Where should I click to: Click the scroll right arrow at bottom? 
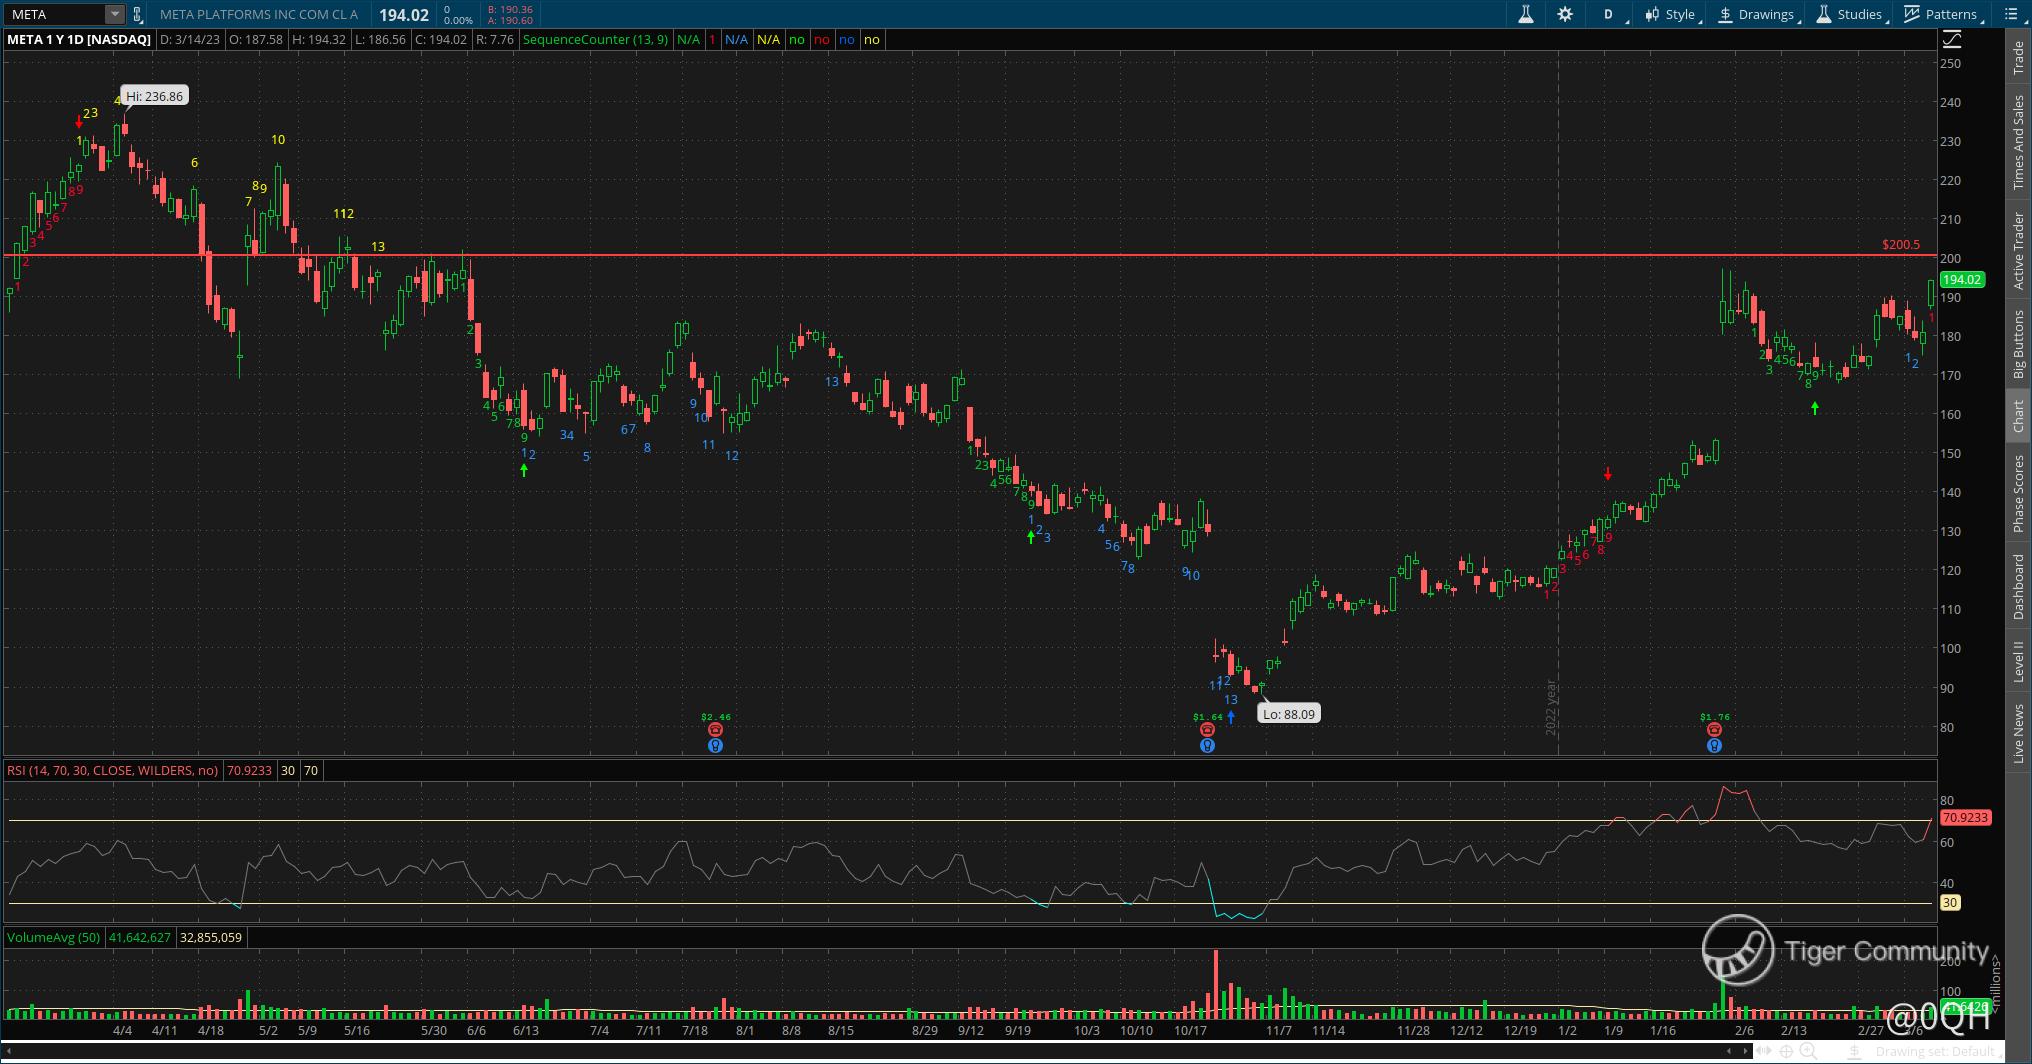1746,1051
